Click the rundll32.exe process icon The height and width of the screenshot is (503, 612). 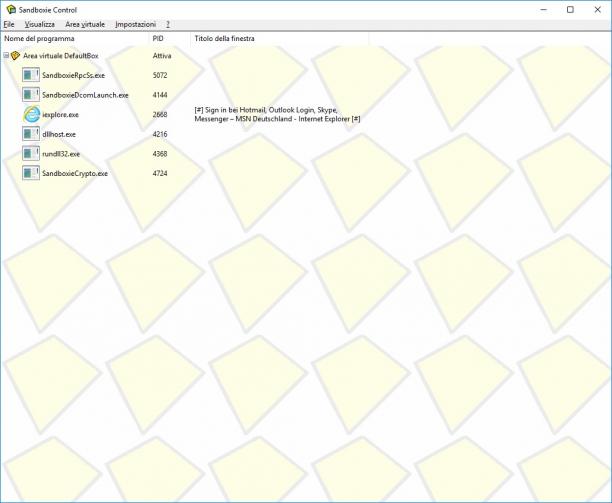(31, 153)
